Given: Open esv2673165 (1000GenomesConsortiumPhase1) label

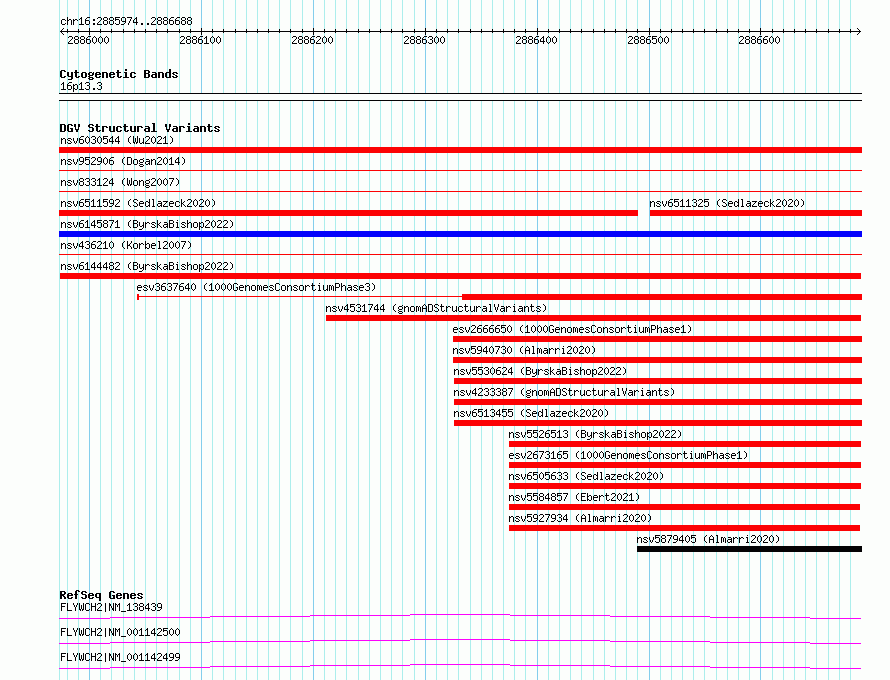Looking at the screenshot, I should click(628, 455).
